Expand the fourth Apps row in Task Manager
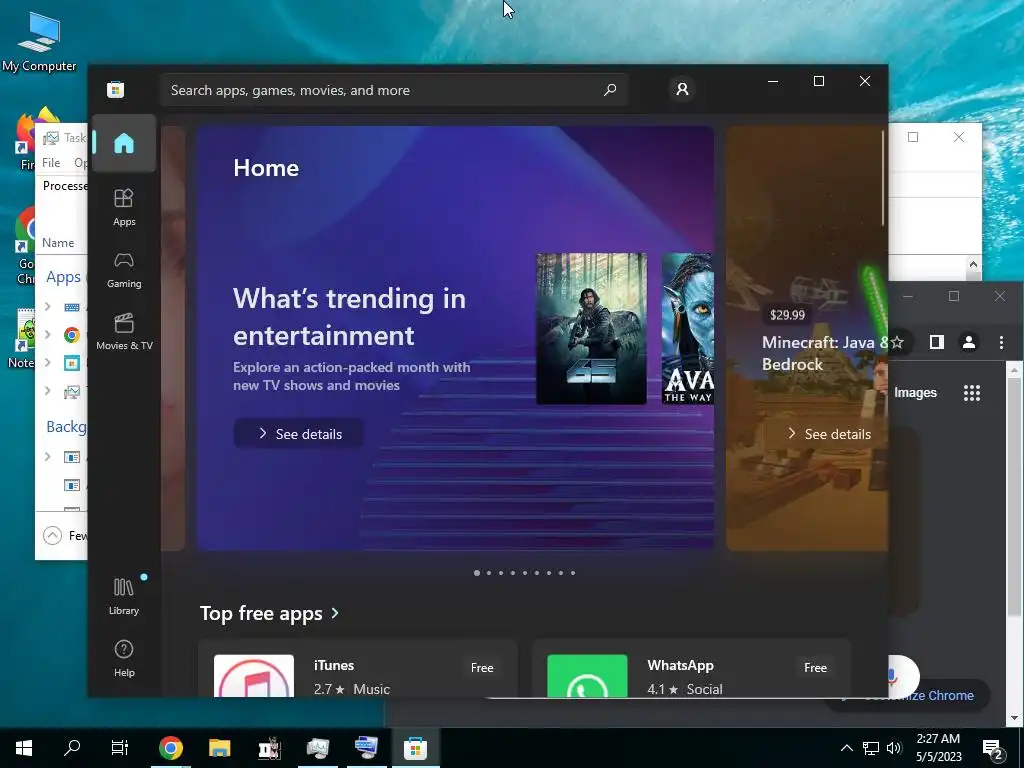Screen dimensions: 1024x768 coord(48,391)
